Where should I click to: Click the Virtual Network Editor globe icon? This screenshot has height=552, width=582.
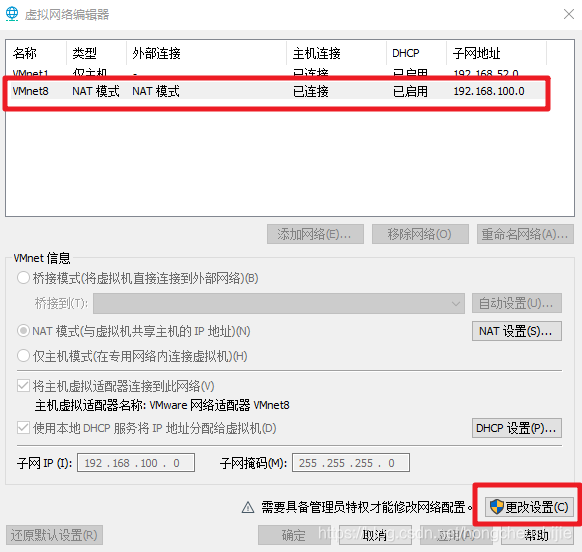tap(12, 14)
